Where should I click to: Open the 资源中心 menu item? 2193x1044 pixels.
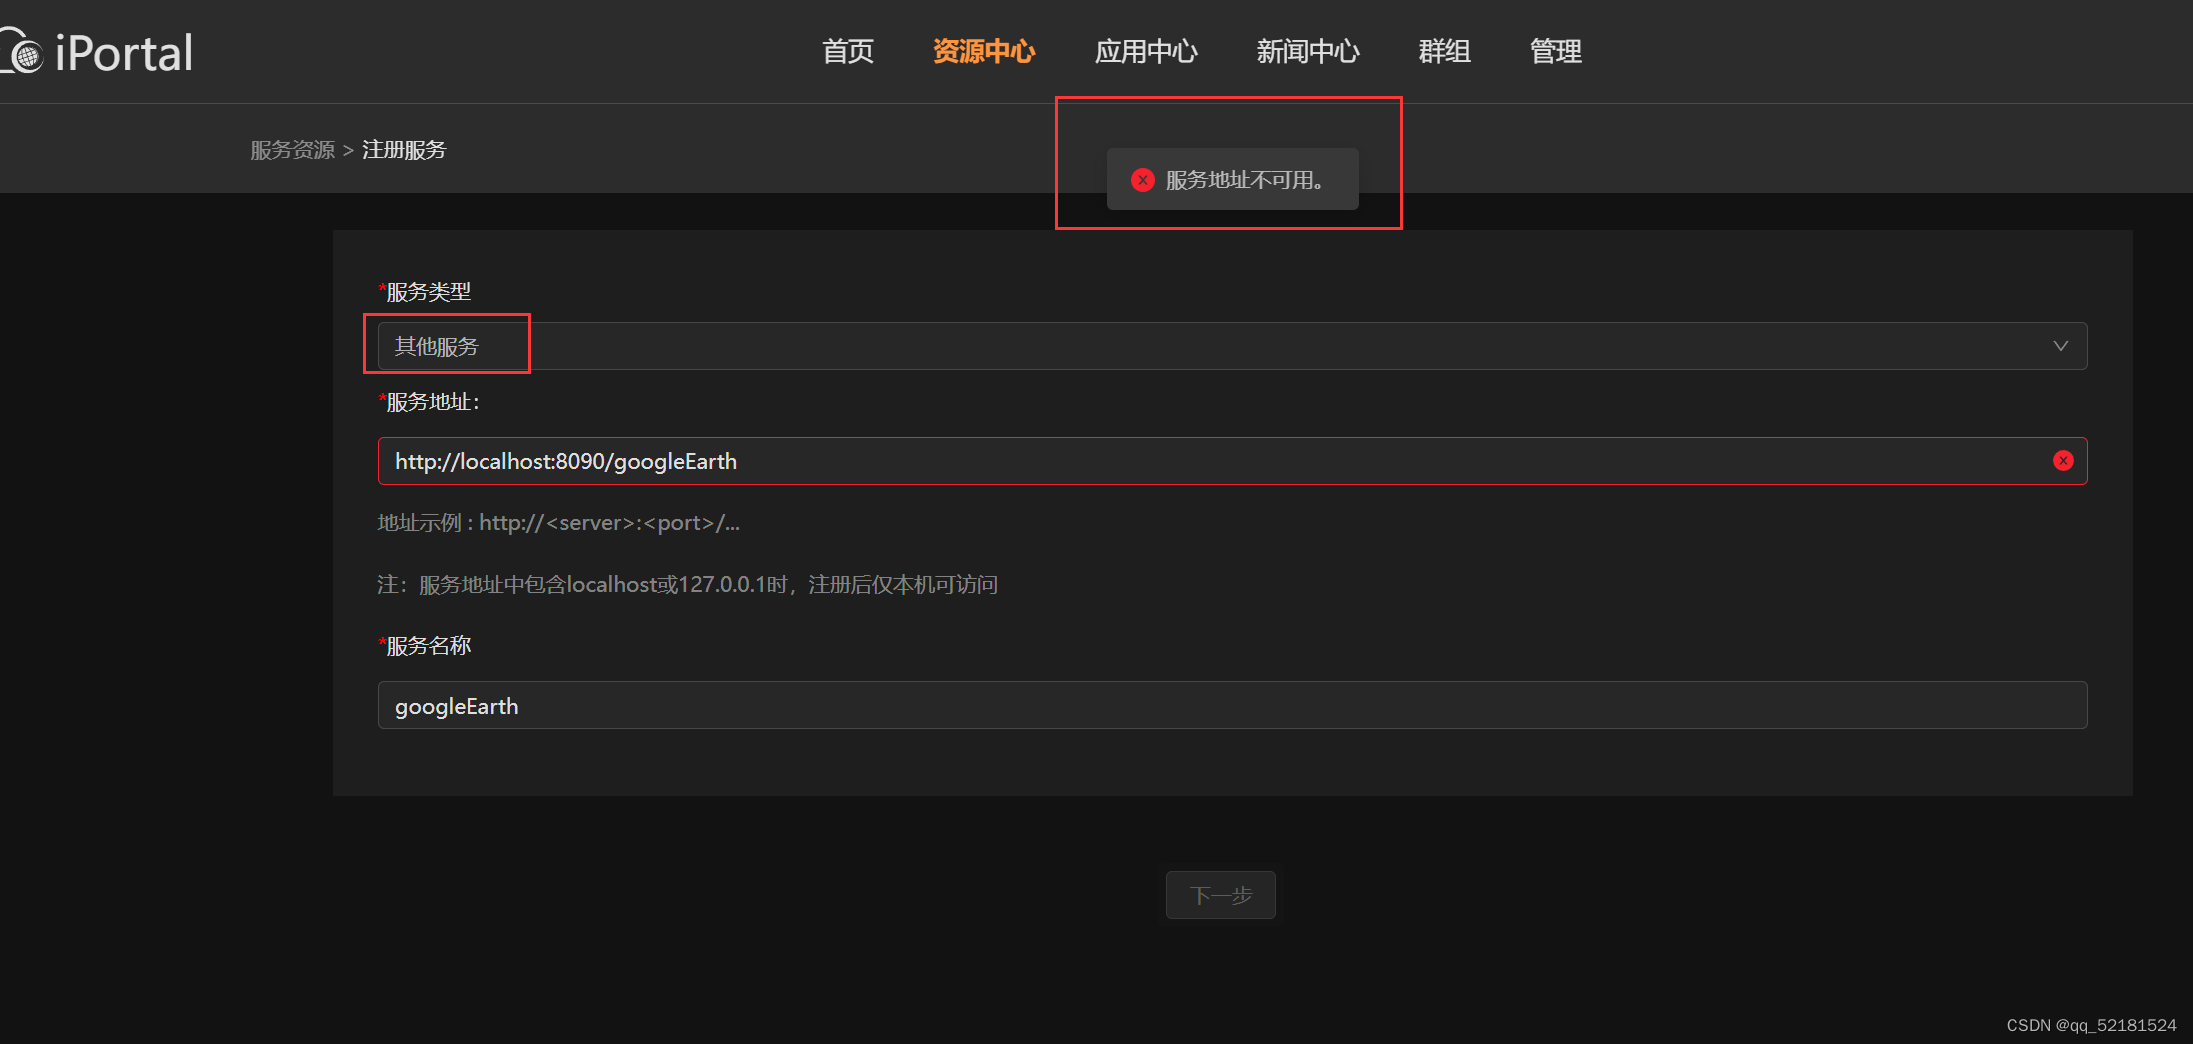pos(984,51)
